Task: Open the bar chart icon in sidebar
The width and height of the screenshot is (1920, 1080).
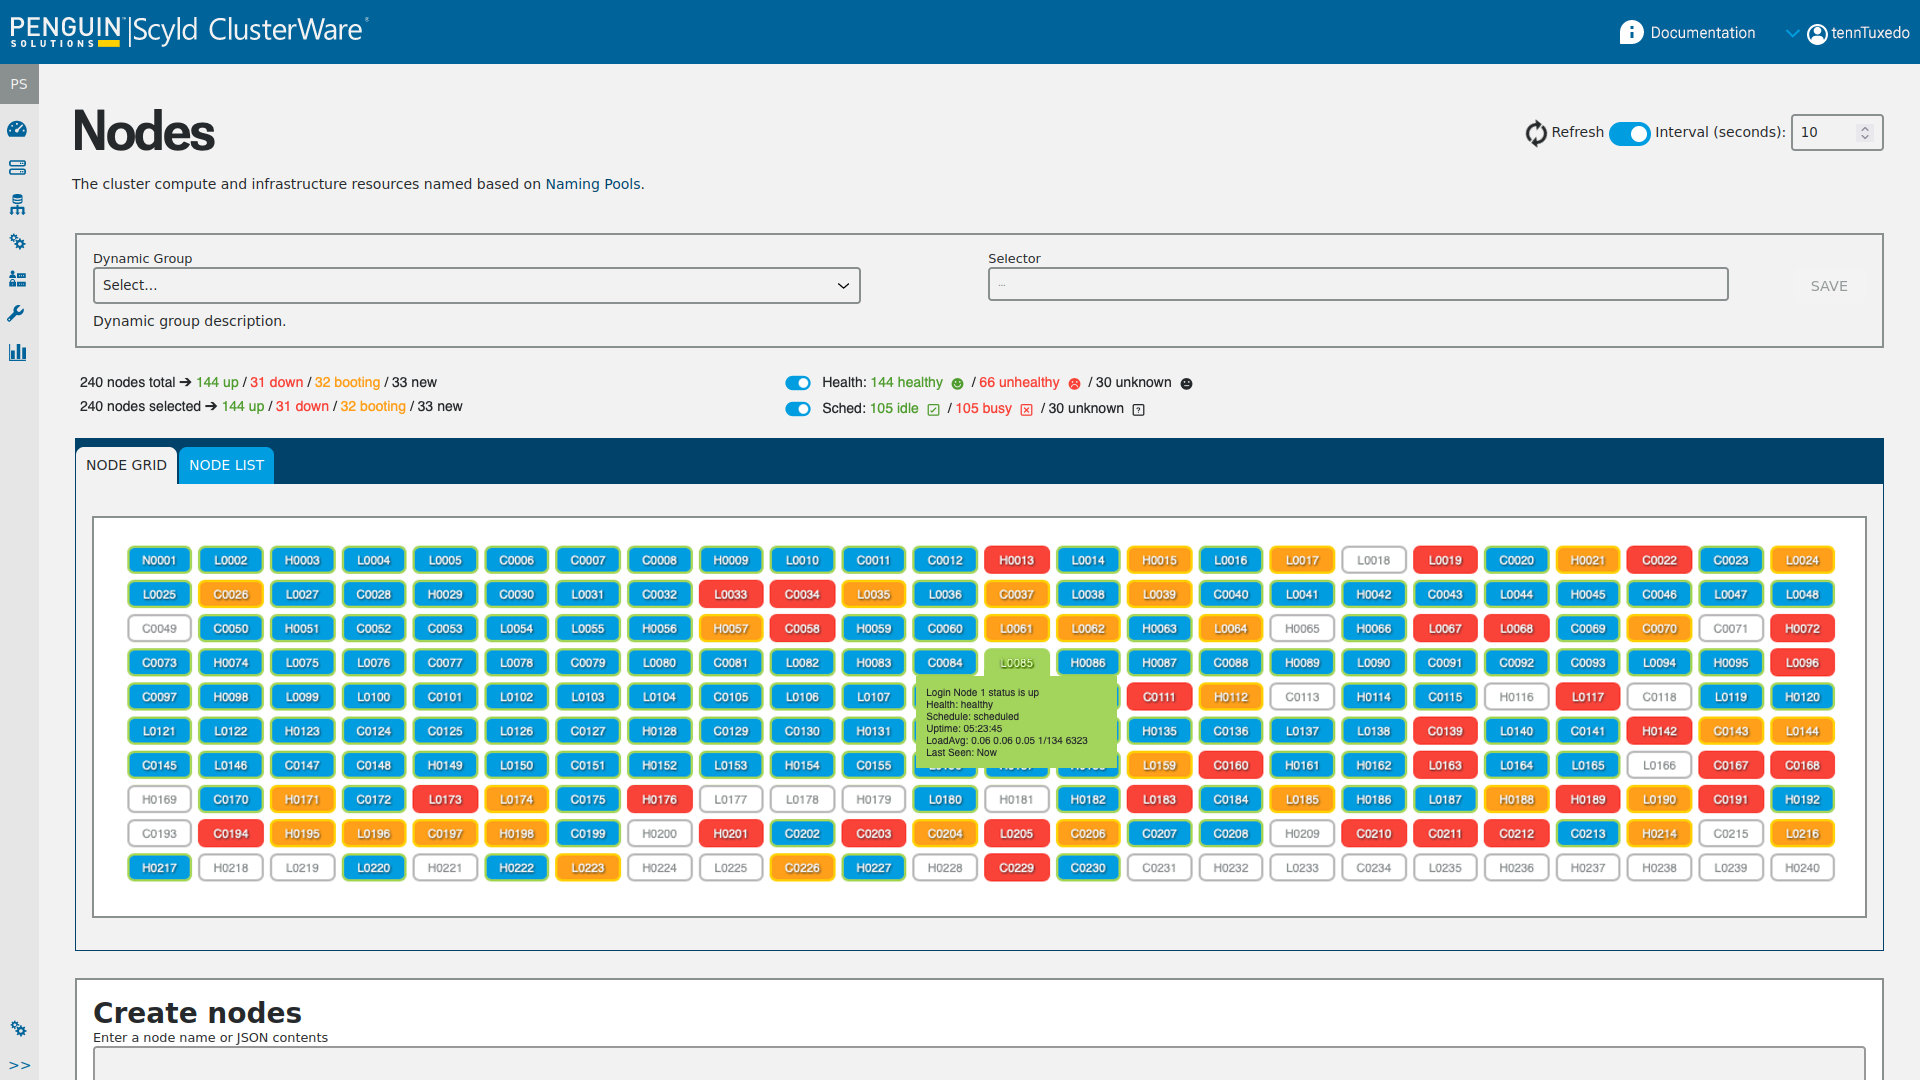Action: pos(17,352)
